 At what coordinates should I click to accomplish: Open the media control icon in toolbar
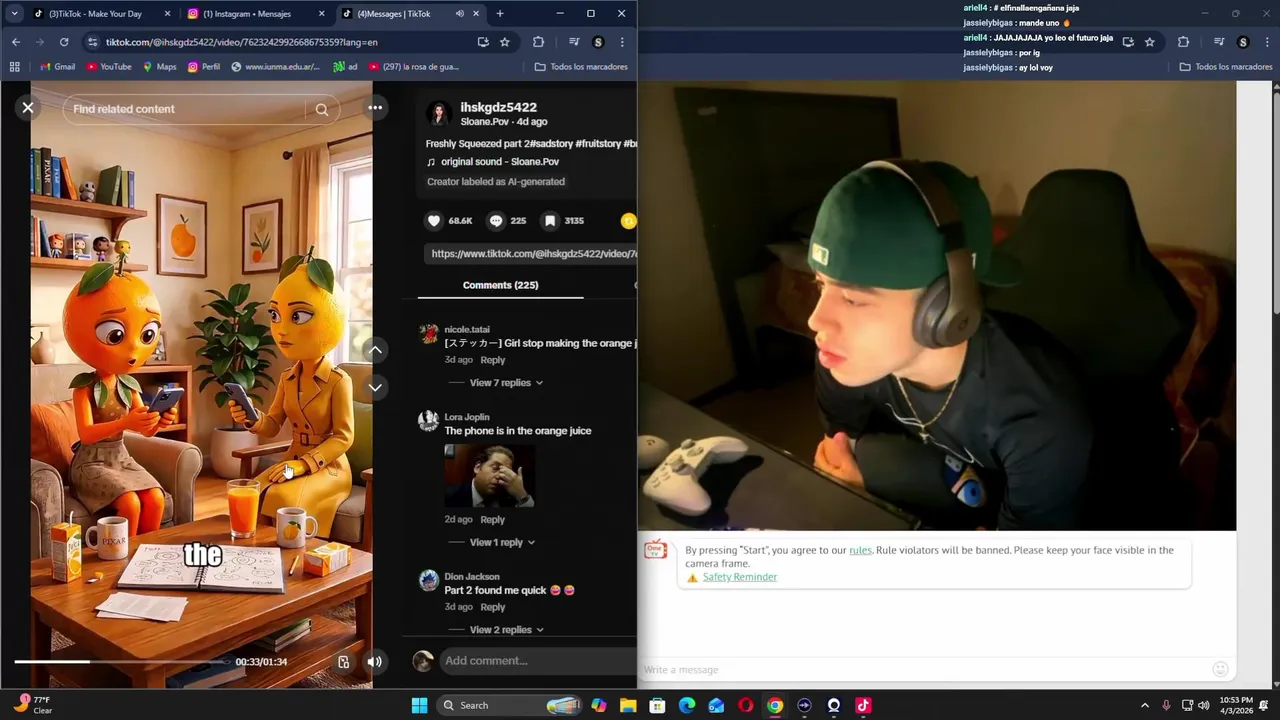click(x=574, y=42)
